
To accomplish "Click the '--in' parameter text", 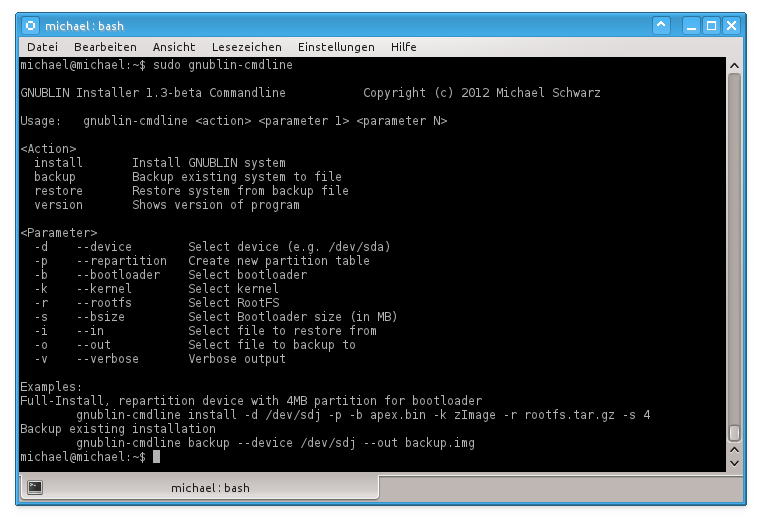I will [x=90, y=331].
